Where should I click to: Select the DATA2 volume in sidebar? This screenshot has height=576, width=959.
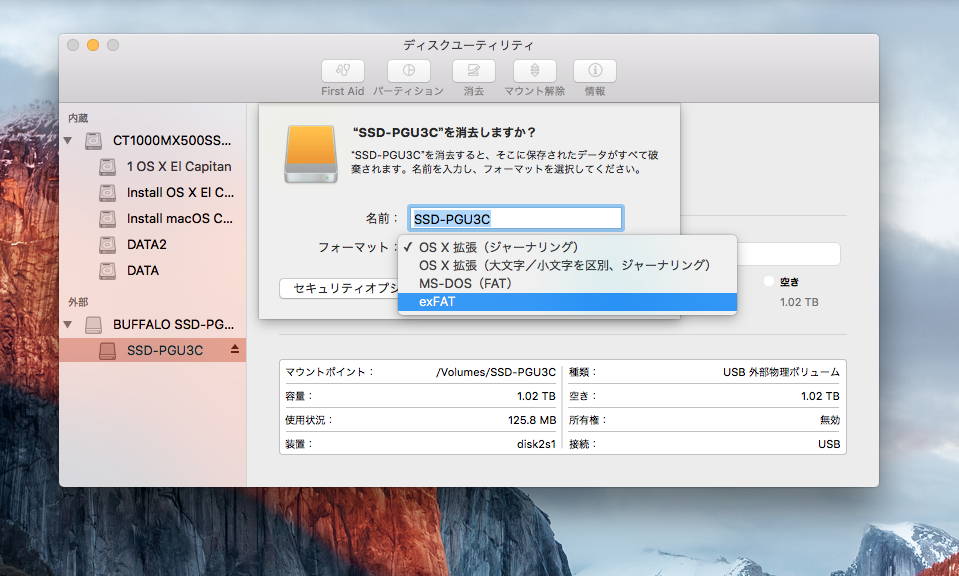[146, 244]
